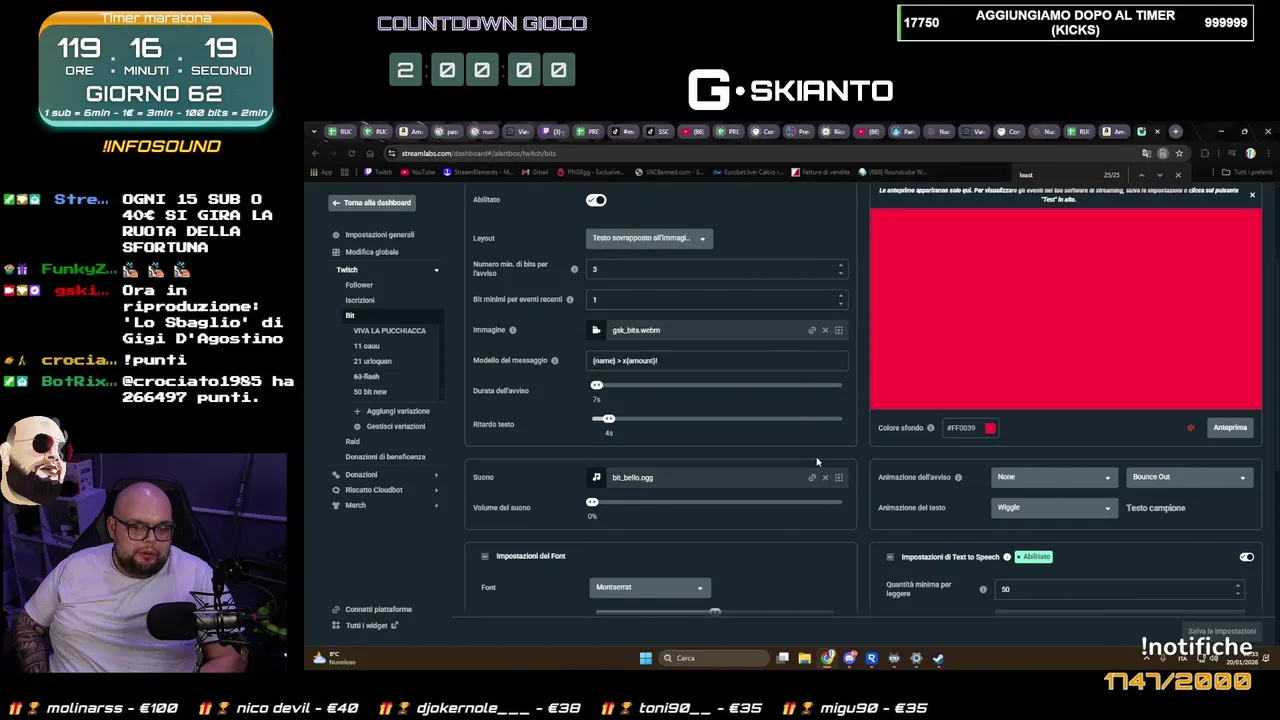The image size is (1280, 720).
Task: Open Impostazioni generali in sidebar
Action: point(379,235)
